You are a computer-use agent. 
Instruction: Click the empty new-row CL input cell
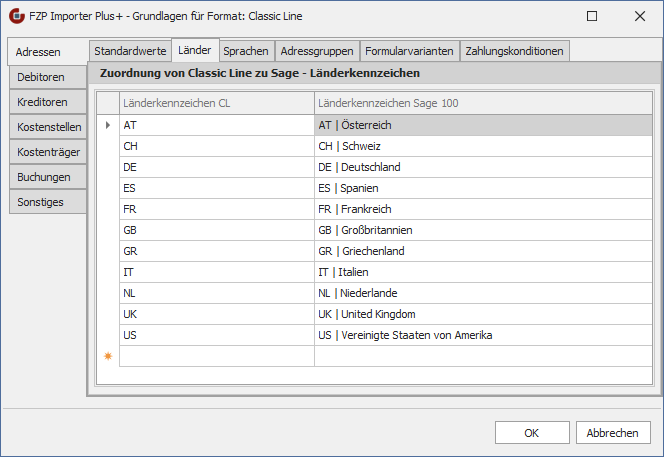click(217, 356)
